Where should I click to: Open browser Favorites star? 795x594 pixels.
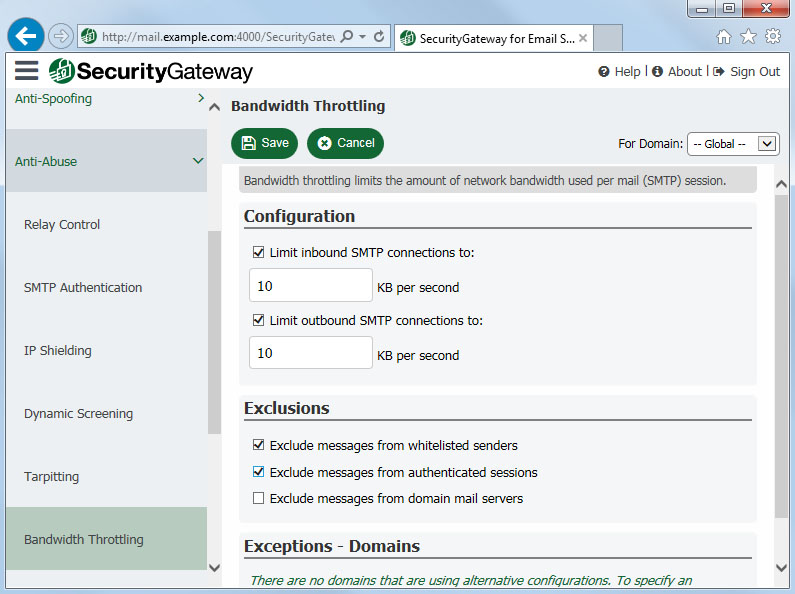(748, 36)
